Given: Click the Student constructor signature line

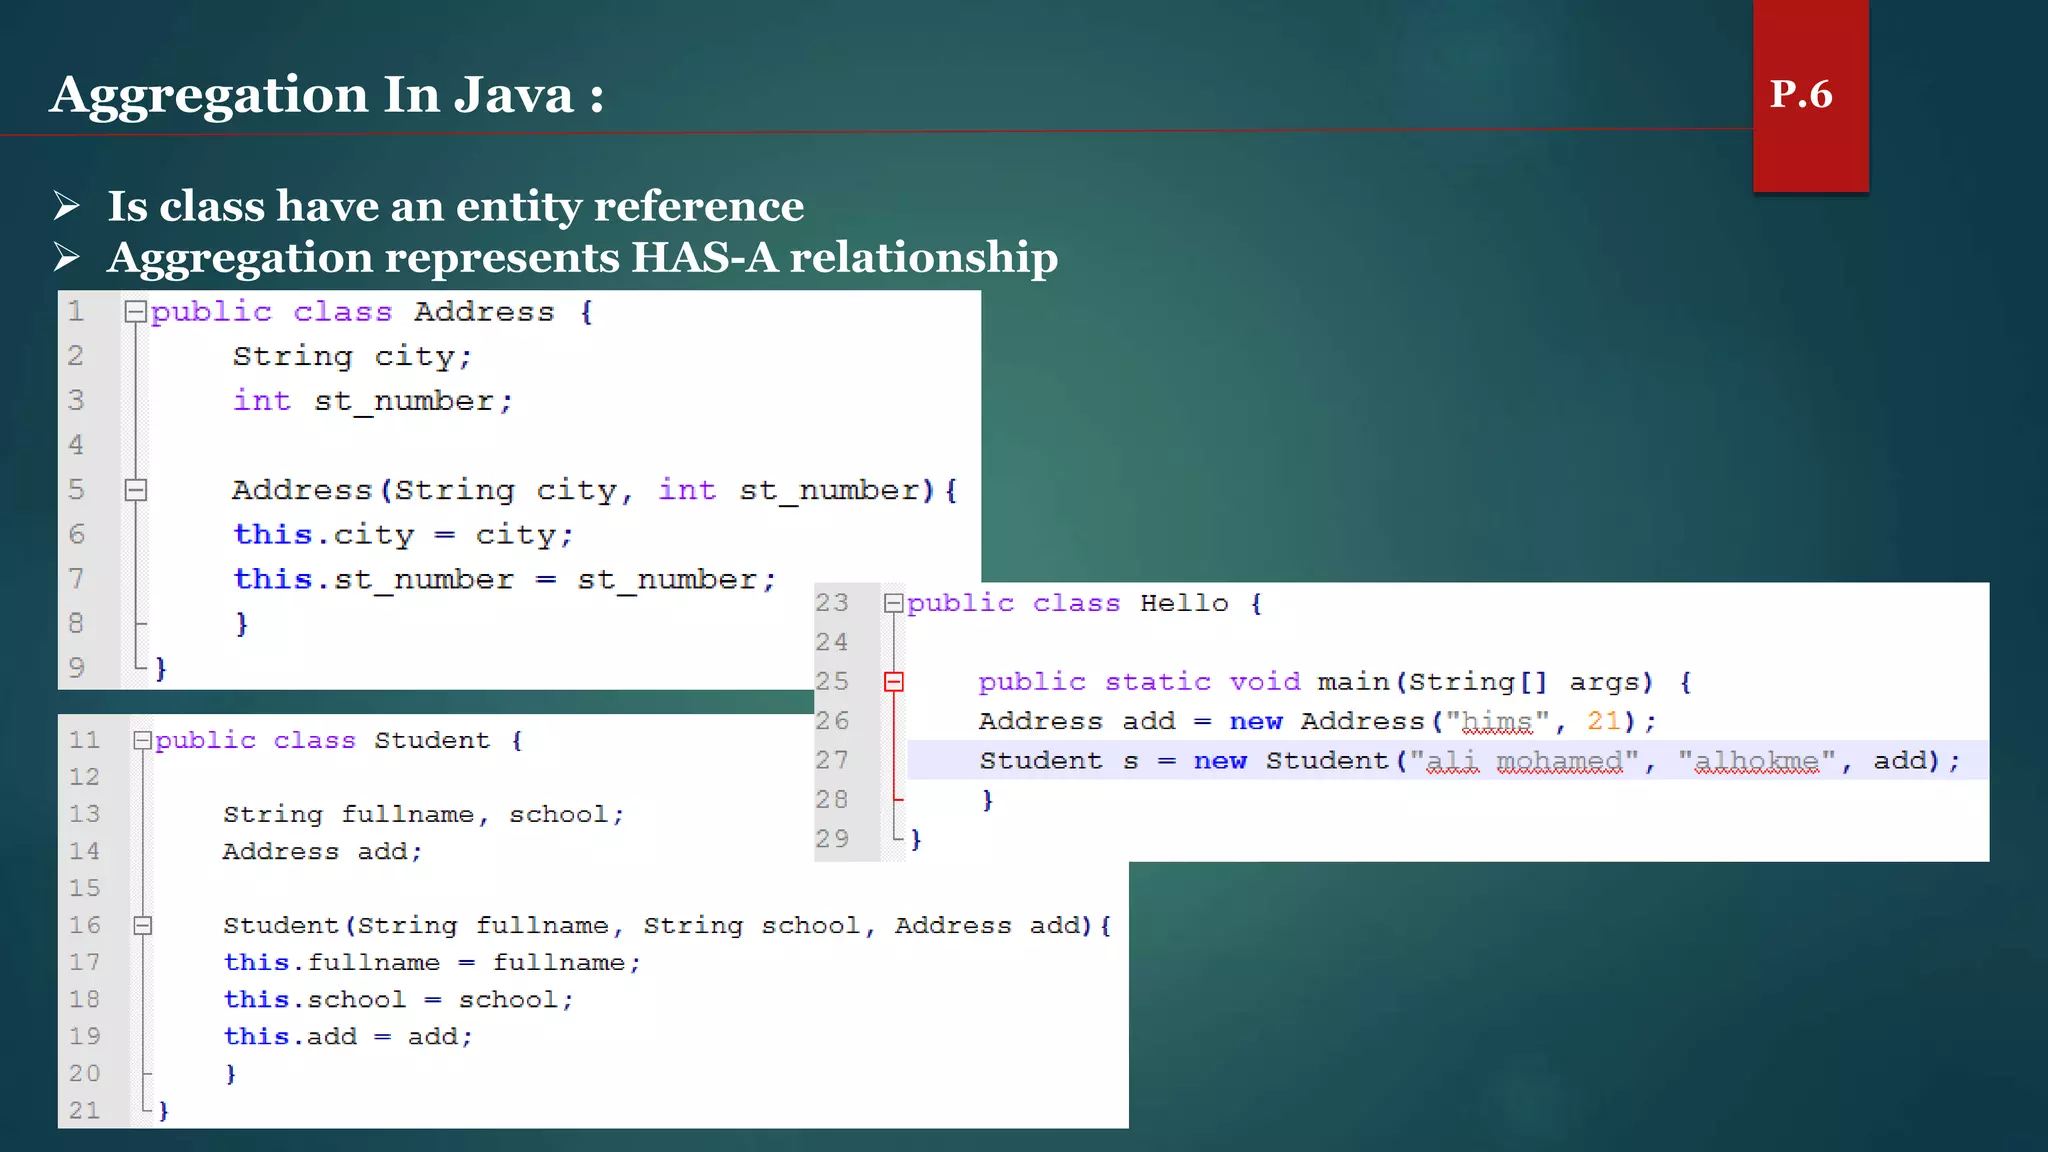Looking at the screenshot, I should tap(667, 926).
